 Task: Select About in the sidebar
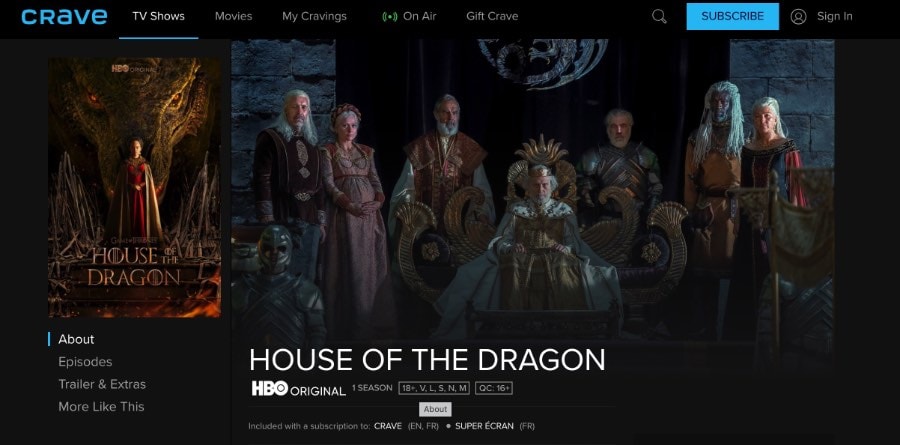pyautogui.click(x=76, y=339)
